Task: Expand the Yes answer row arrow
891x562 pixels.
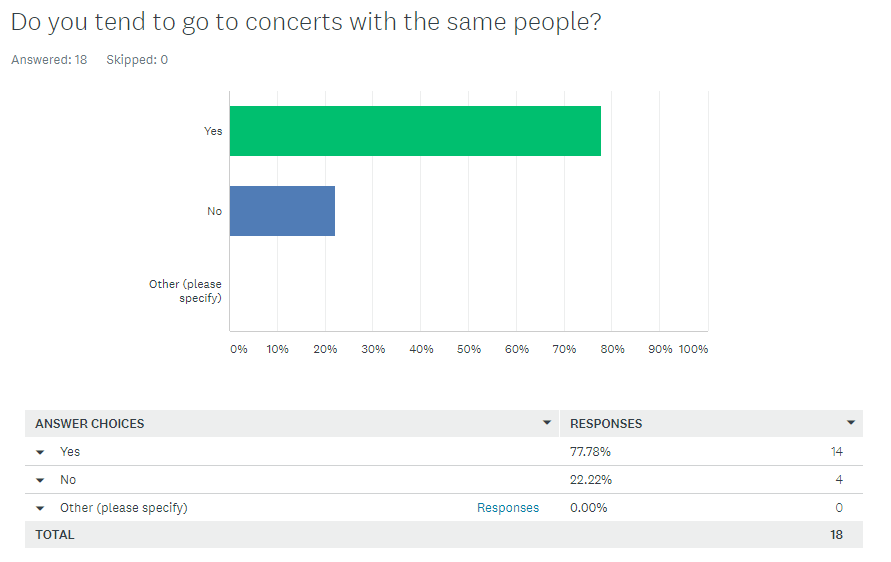Action: [40, 452]
